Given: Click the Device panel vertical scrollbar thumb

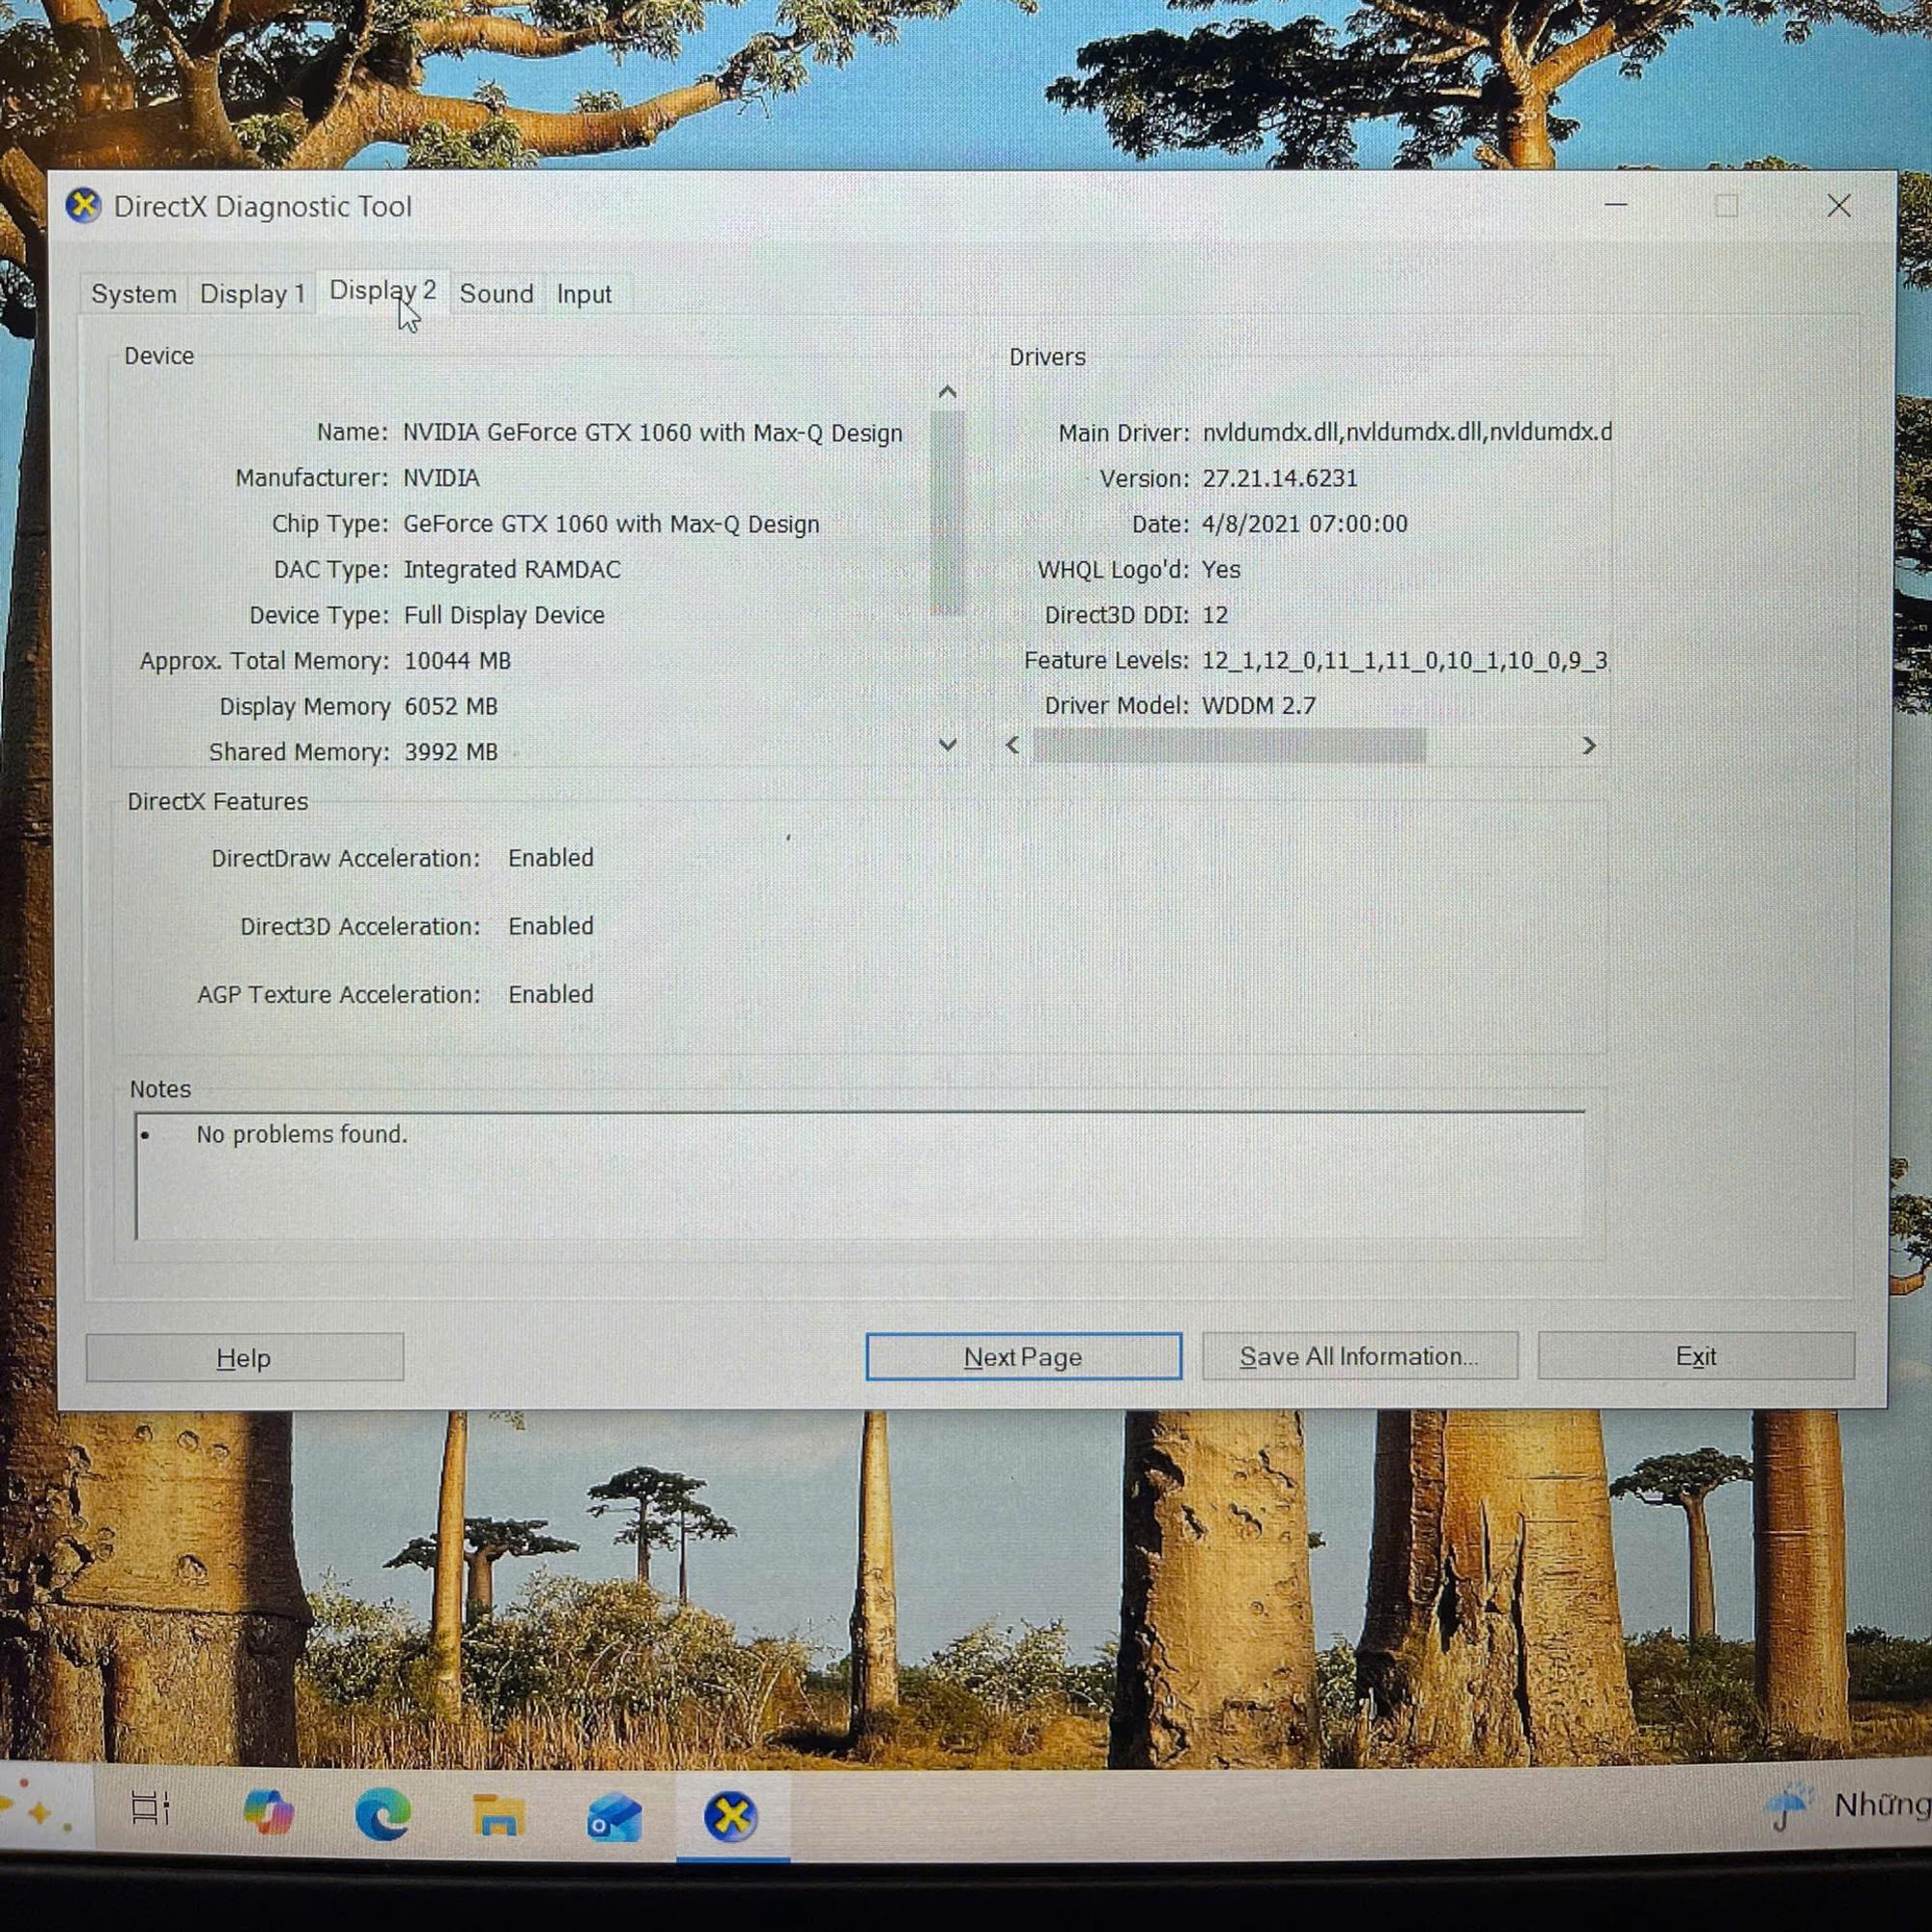Looking at the screenshot, I should [x=947, y=512].
